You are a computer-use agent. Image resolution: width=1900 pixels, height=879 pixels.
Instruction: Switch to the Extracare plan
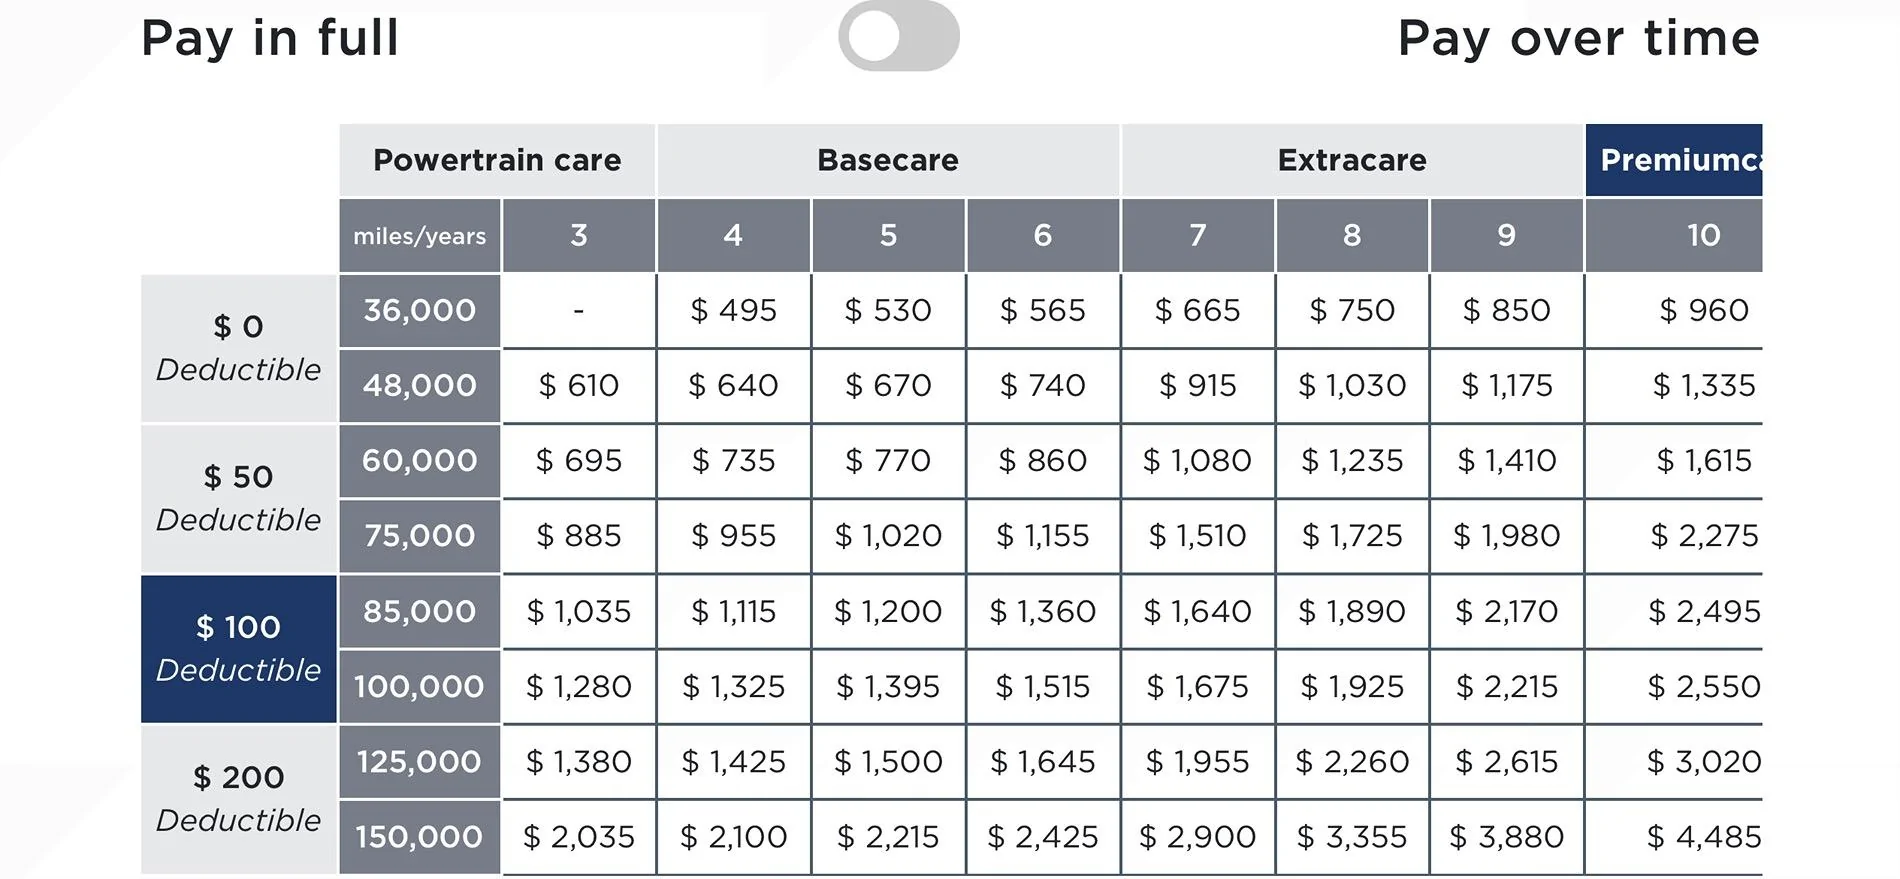point(1352,160)
